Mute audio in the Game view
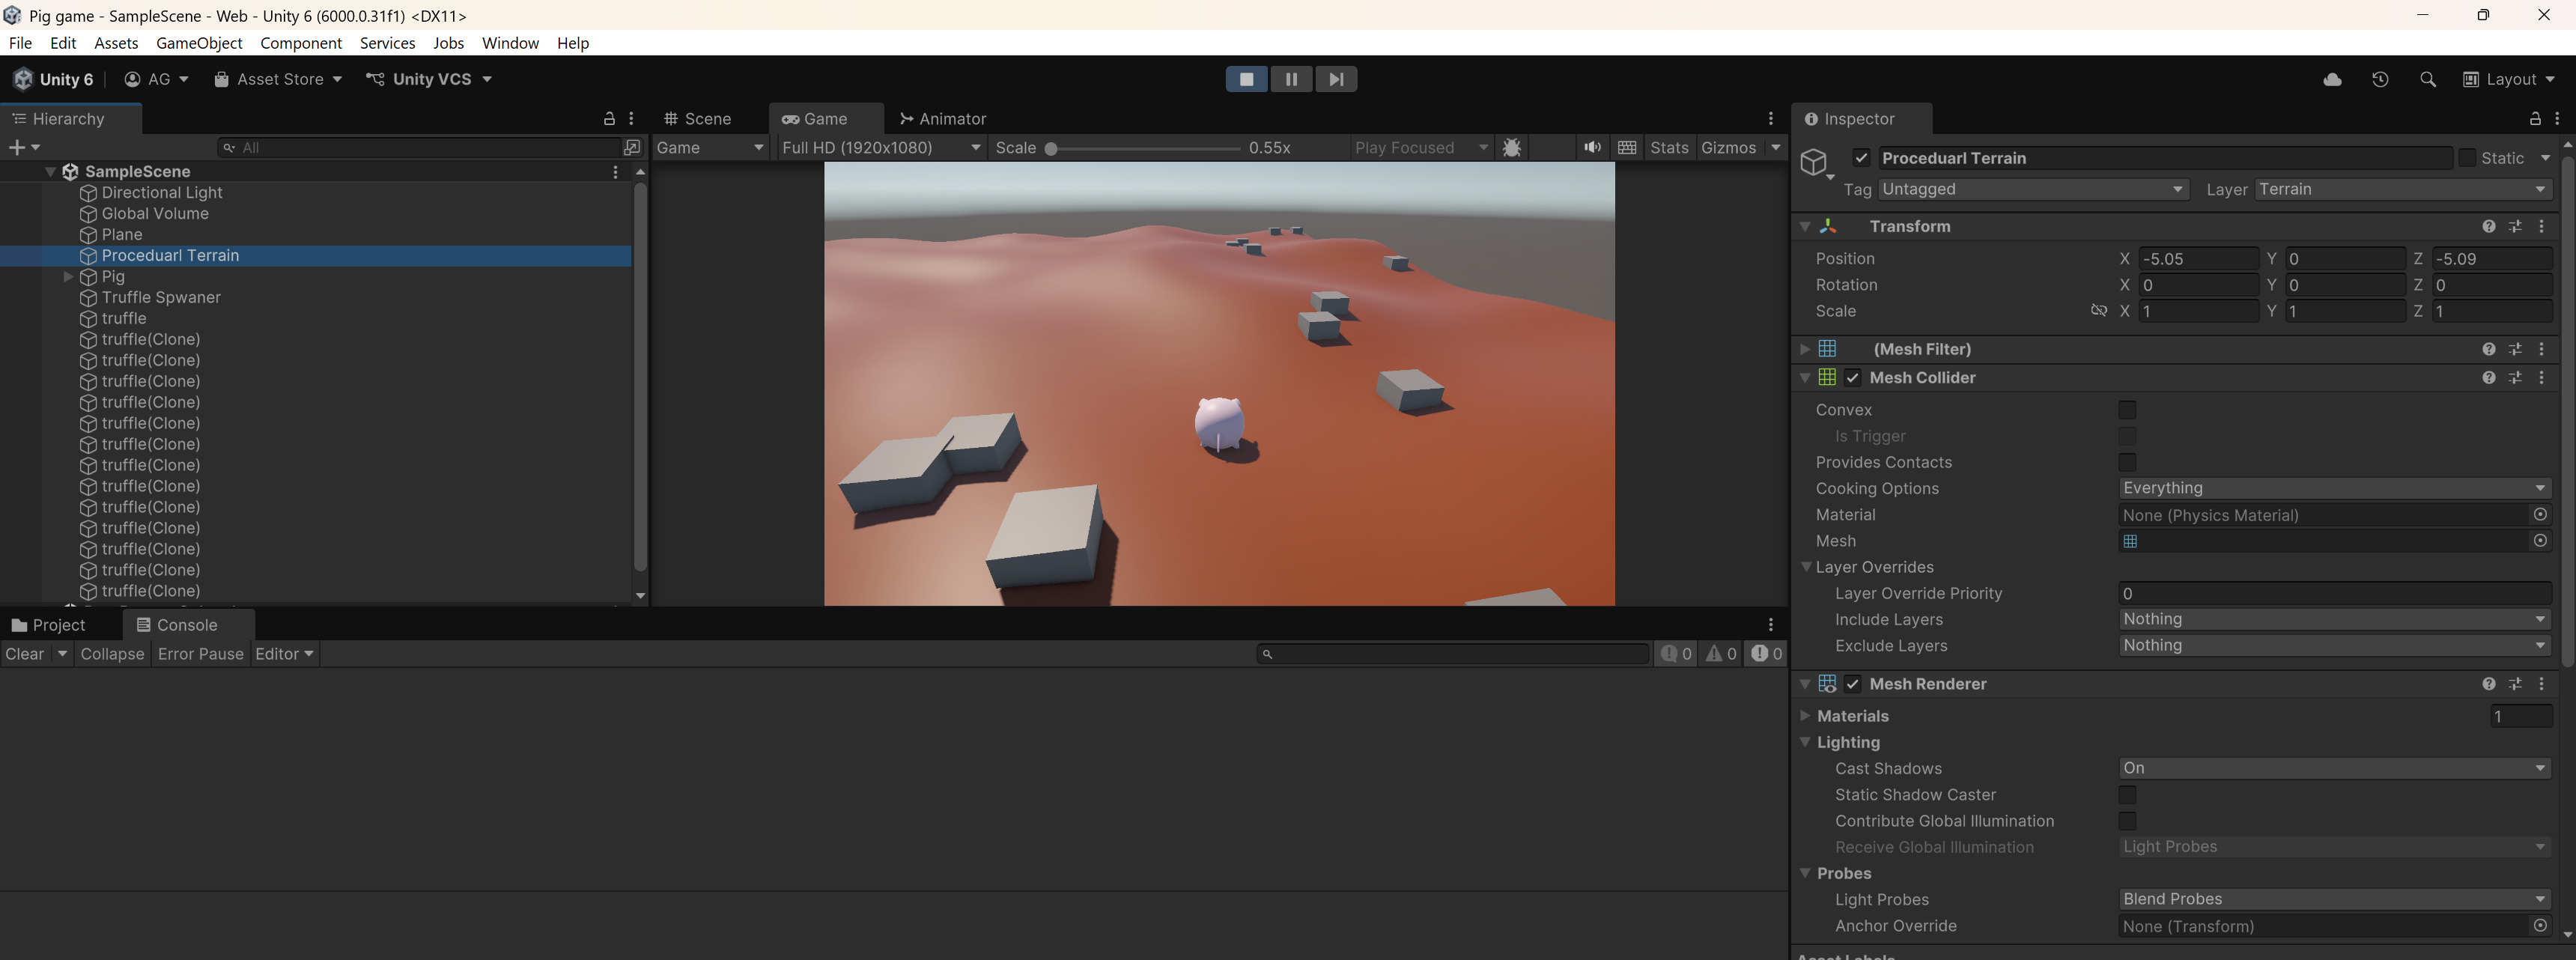2576x960 pixels. tap(1592, 147)
